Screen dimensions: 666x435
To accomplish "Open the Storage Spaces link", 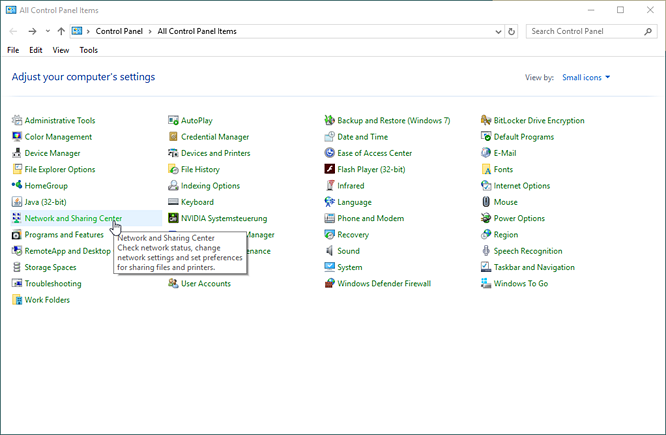I will (x=51, y=267).
